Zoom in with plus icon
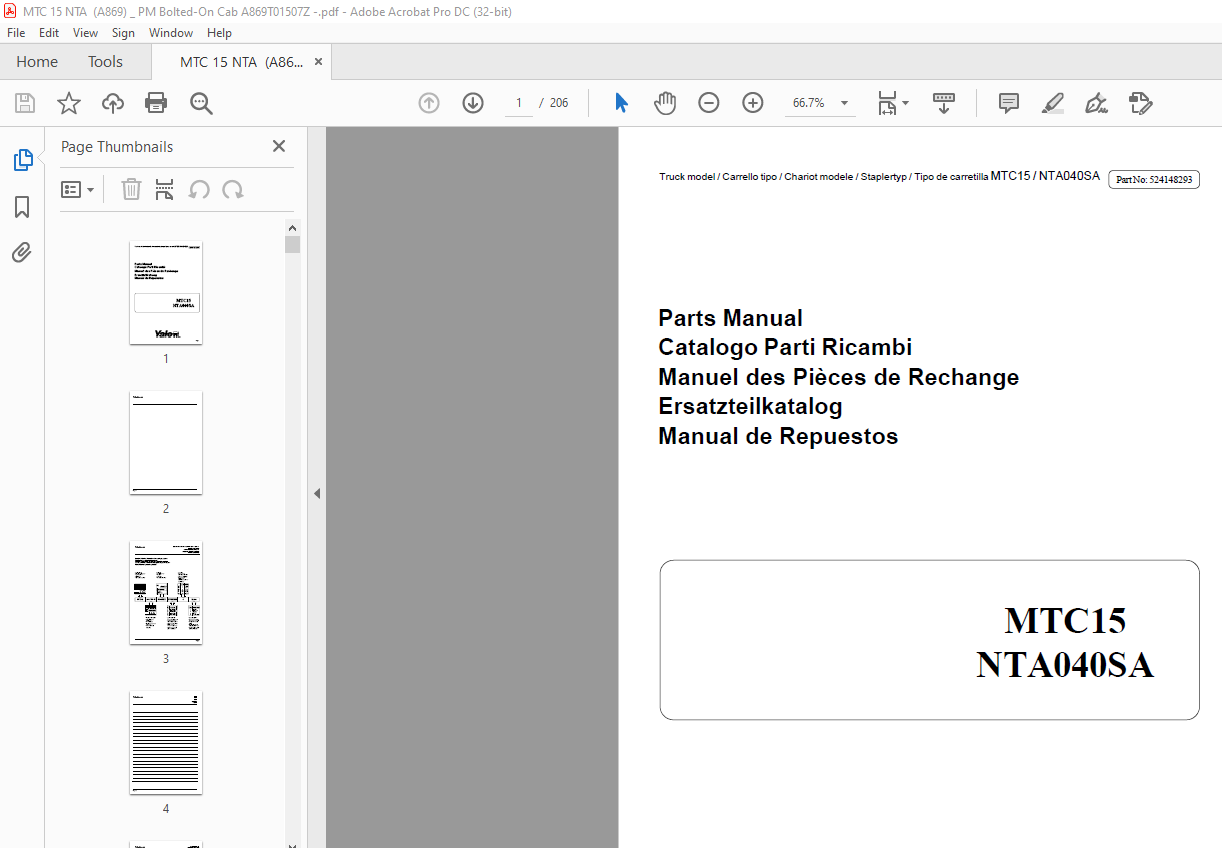This screenshot has width=1222, height=848. 753,103
